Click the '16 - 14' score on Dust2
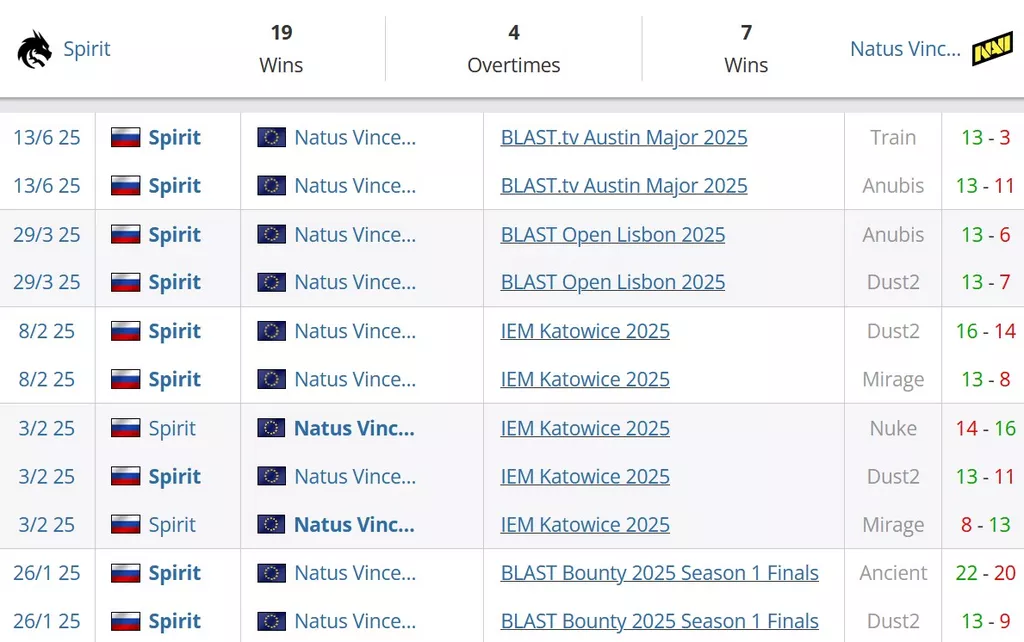1024x642 pixels. coord(986,331)
